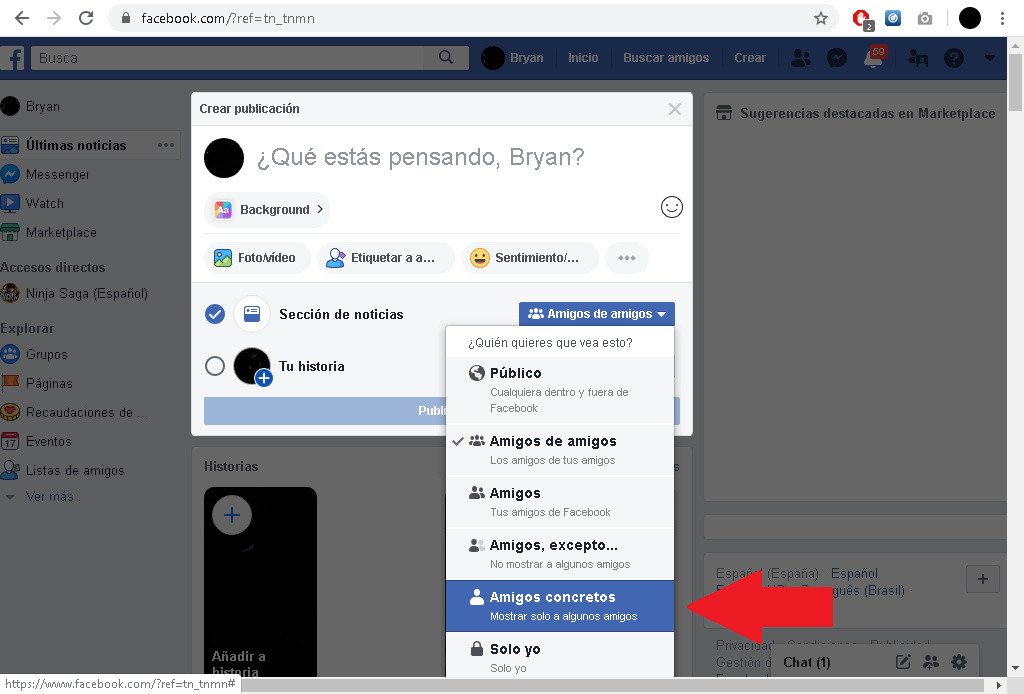This screenshot has height=694, width=1024.
Task: Open Watch from the left sidebar
Action: click(x=46, y=203)
